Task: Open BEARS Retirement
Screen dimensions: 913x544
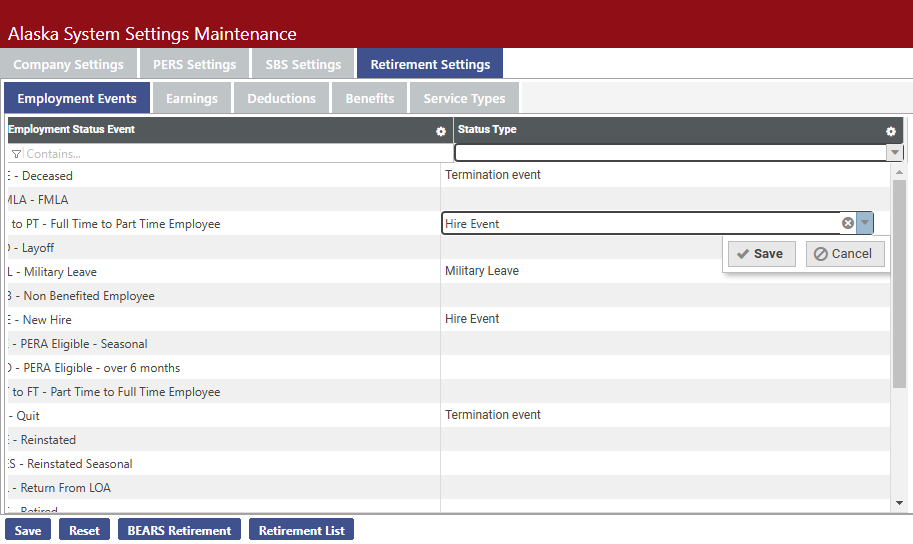Action: pos(179,531)
